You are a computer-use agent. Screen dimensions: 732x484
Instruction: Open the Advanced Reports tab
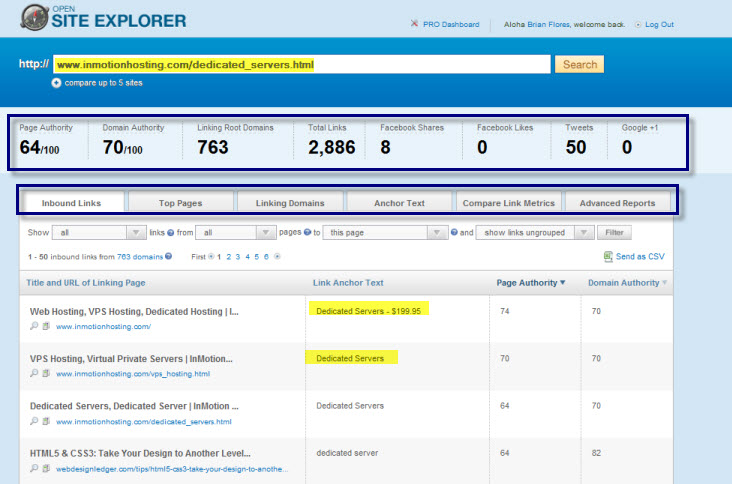[x=617, y=203]
